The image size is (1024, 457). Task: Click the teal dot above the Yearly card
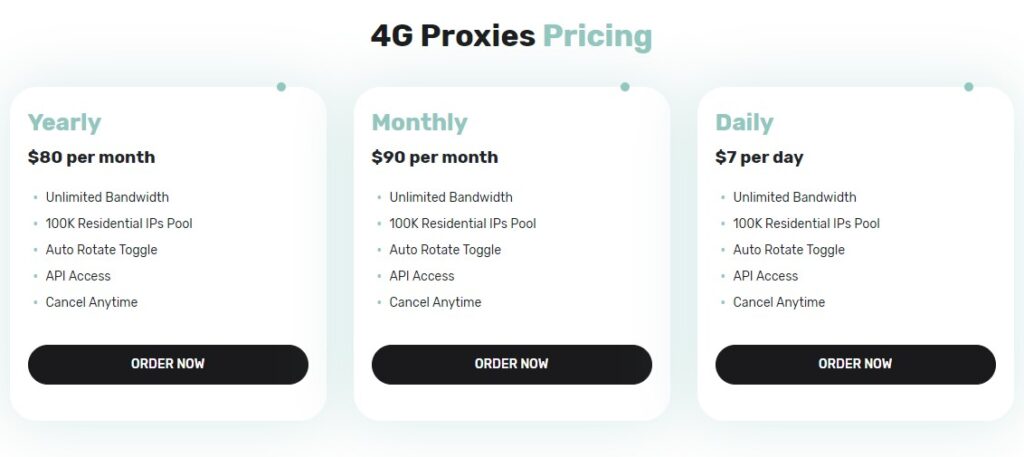[281, 87]
